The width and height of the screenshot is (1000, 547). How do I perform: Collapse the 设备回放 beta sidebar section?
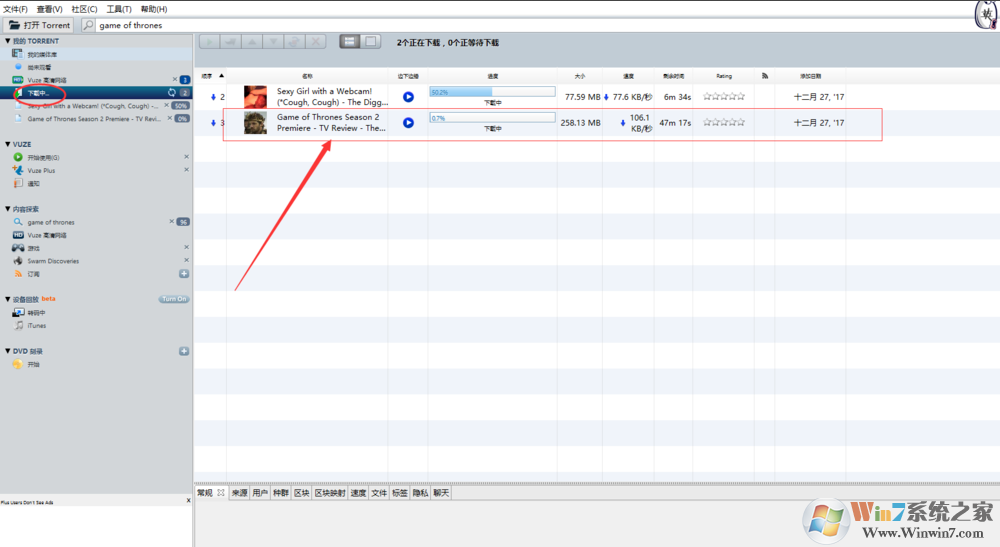(8, 299)
